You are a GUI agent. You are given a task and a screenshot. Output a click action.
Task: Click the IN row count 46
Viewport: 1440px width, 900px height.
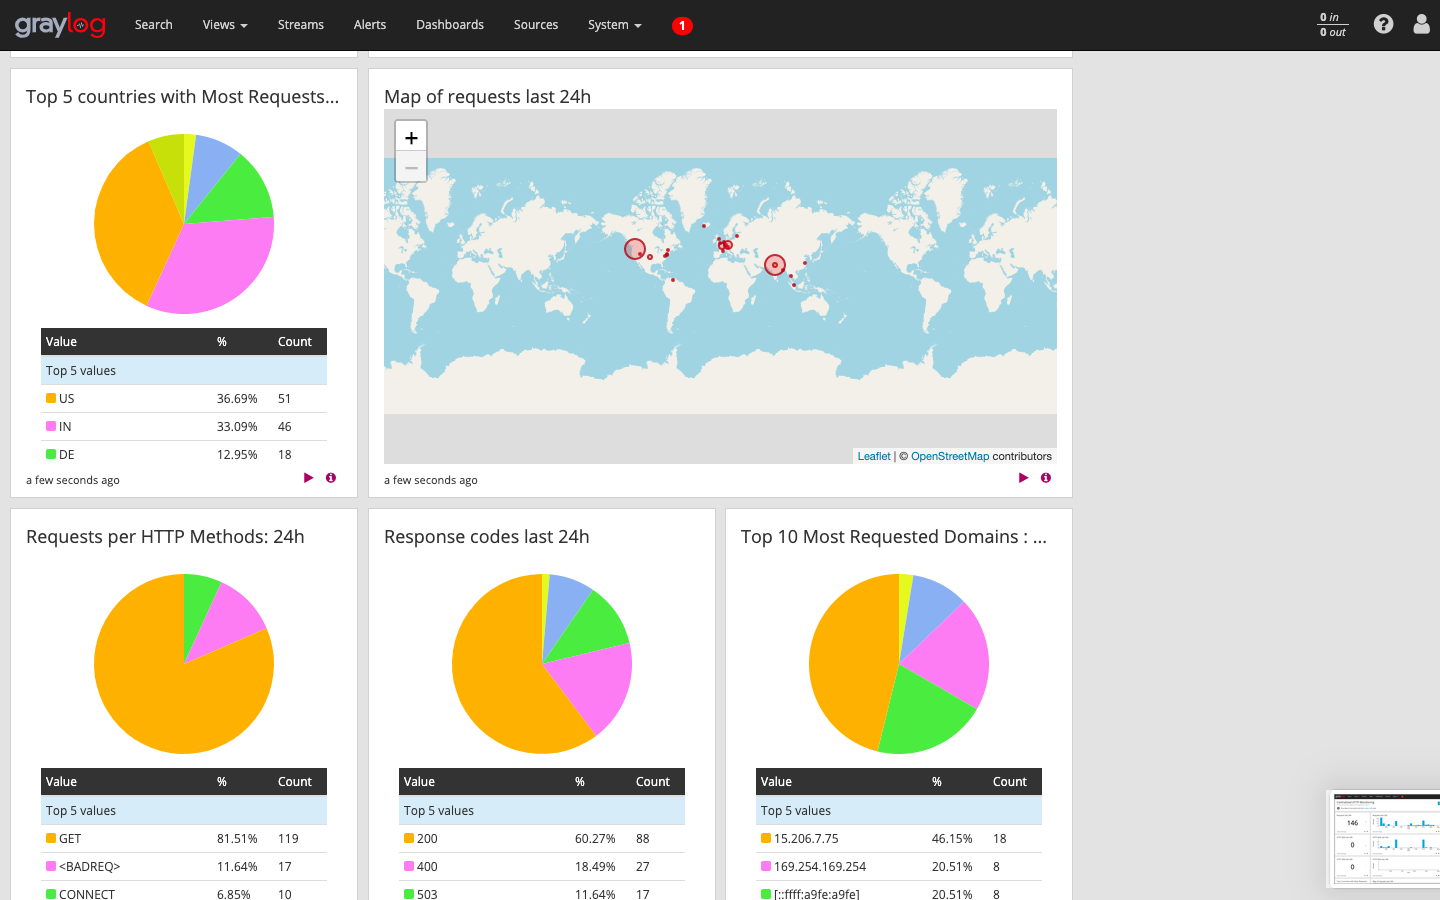[x=285, y=426]
